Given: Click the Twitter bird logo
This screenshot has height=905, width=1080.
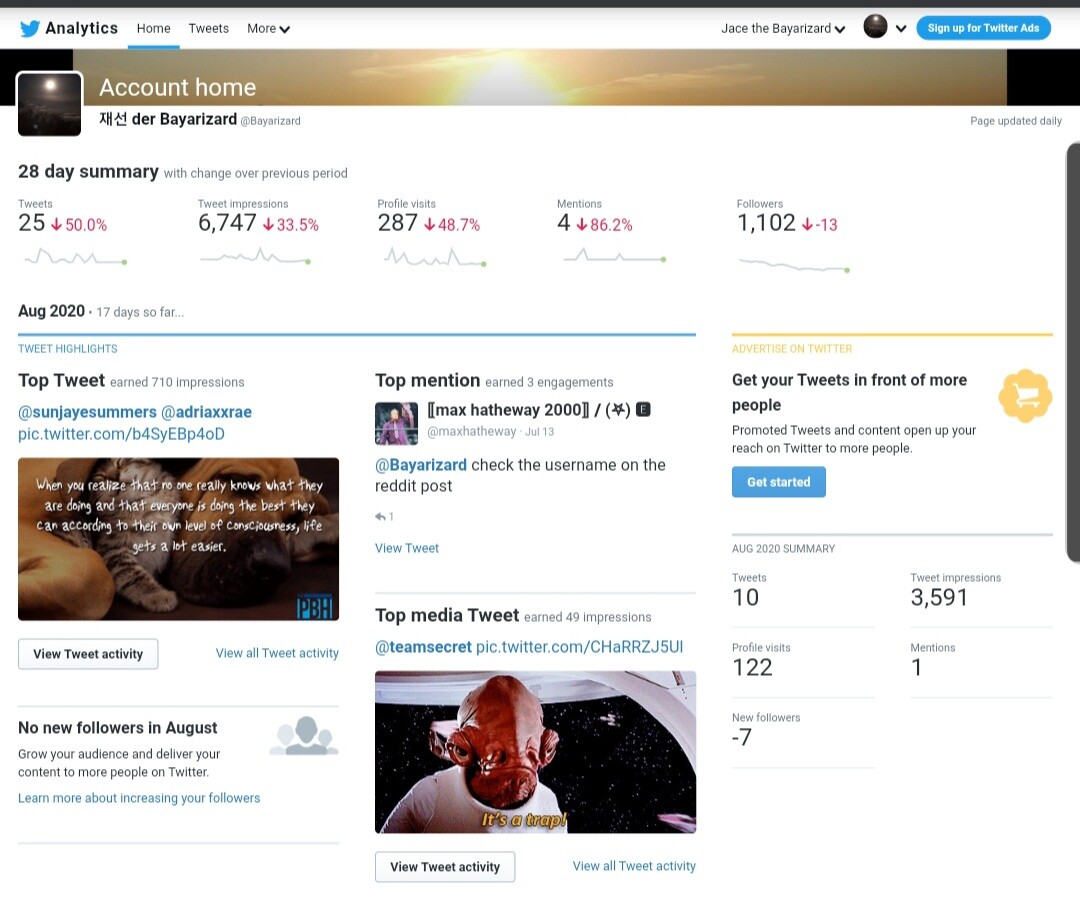Looking at the screenshot, I should tap(30, 28).
